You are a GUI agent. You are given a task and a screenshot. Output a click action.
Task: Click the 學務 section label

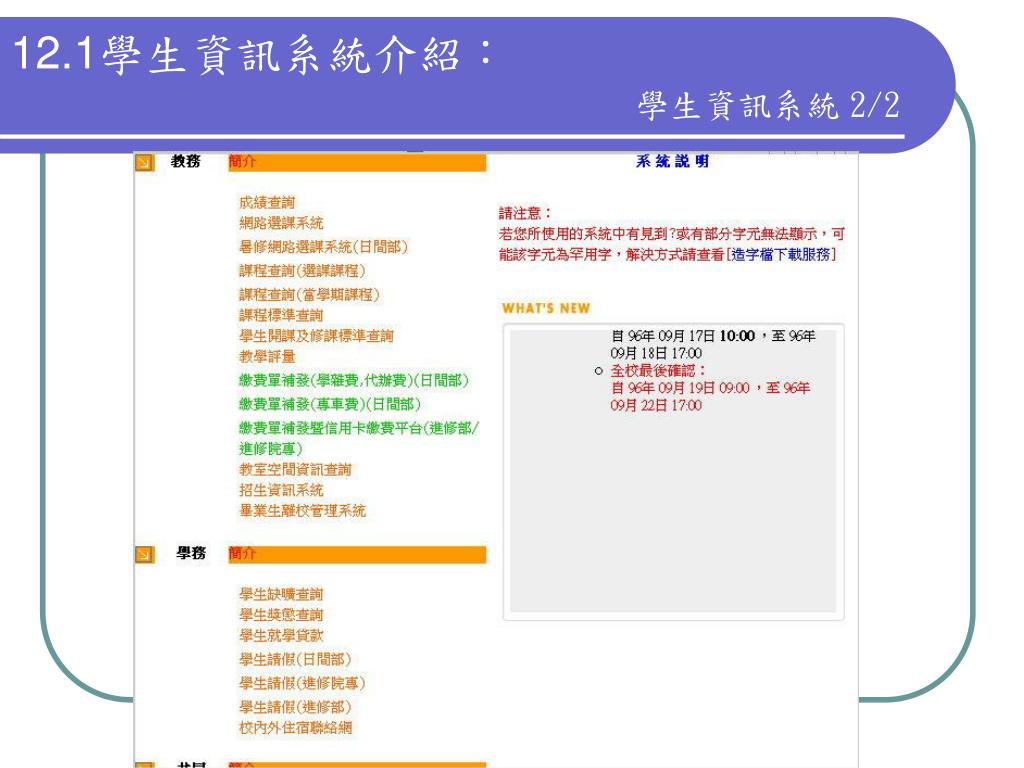click(x=191, y=554)
